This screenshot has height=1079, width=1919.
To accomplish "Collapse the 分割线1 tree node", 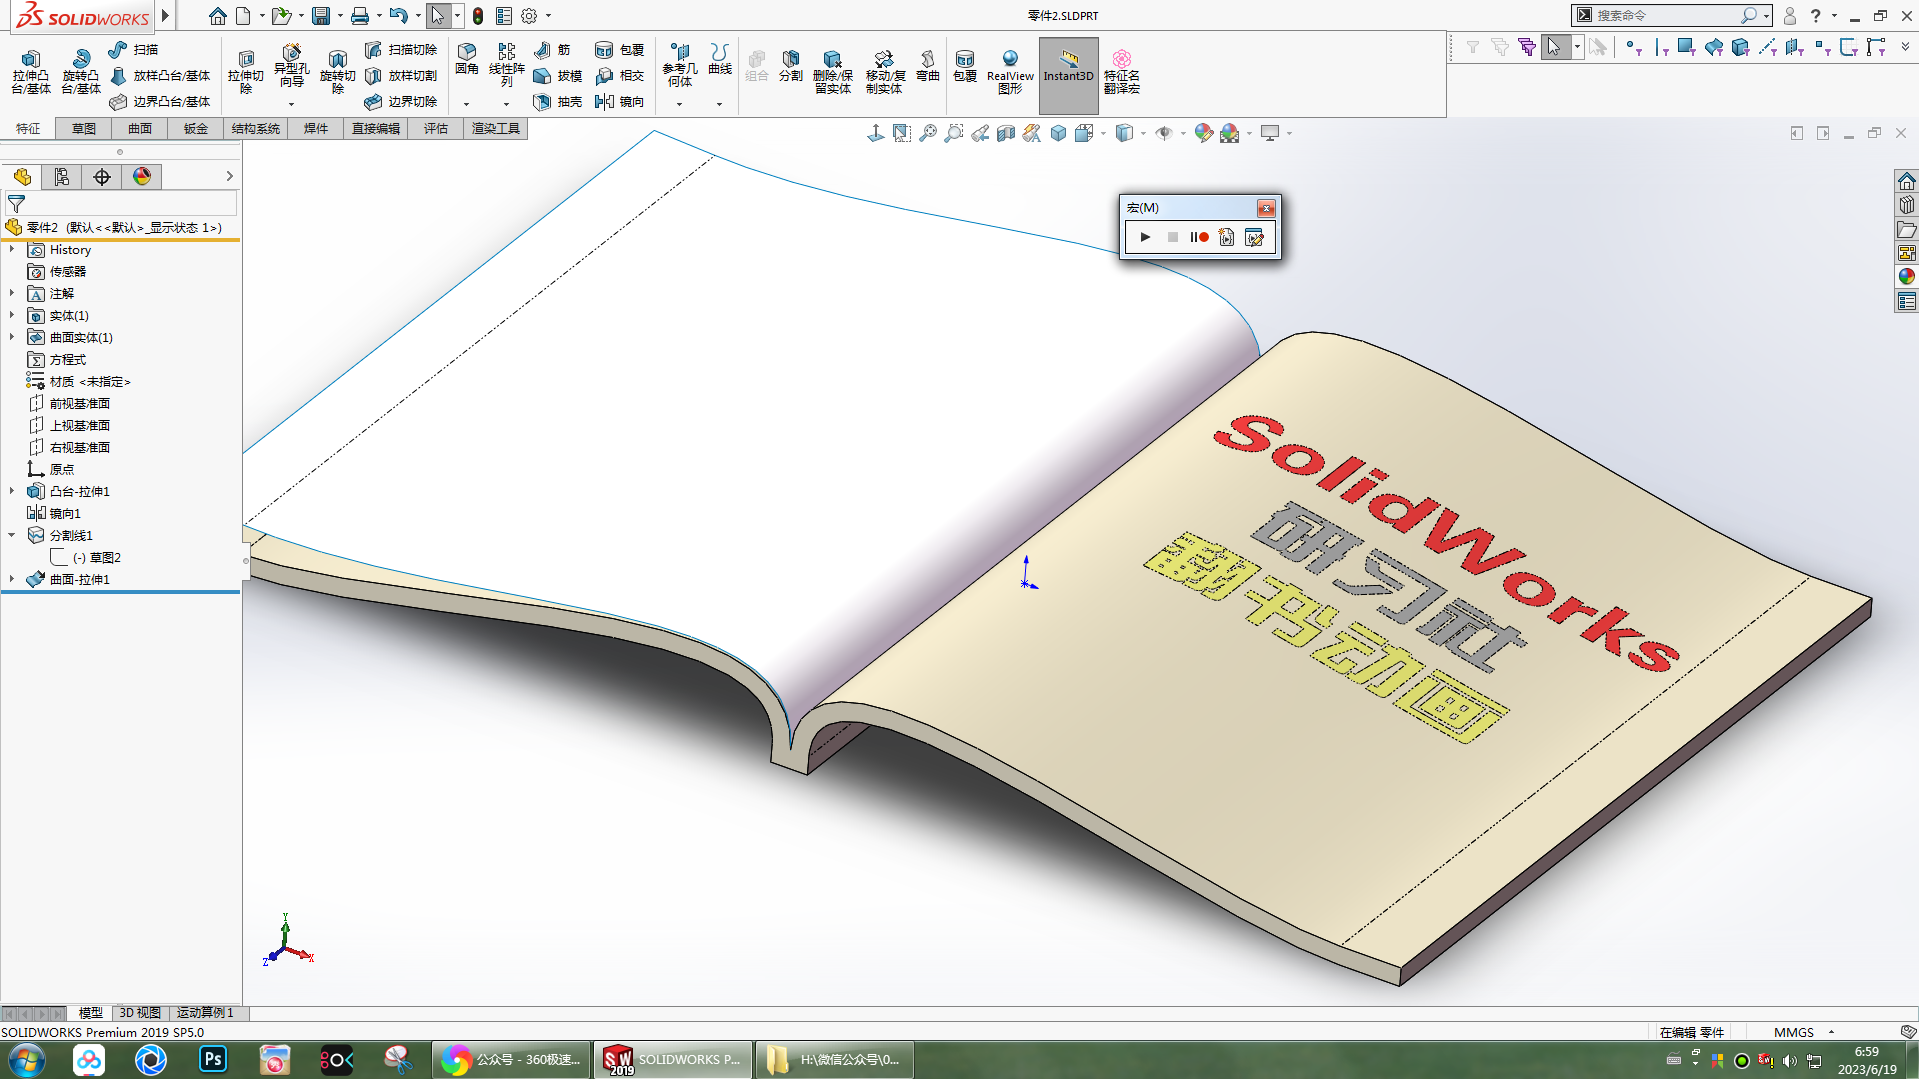I will tap(12, 535).
